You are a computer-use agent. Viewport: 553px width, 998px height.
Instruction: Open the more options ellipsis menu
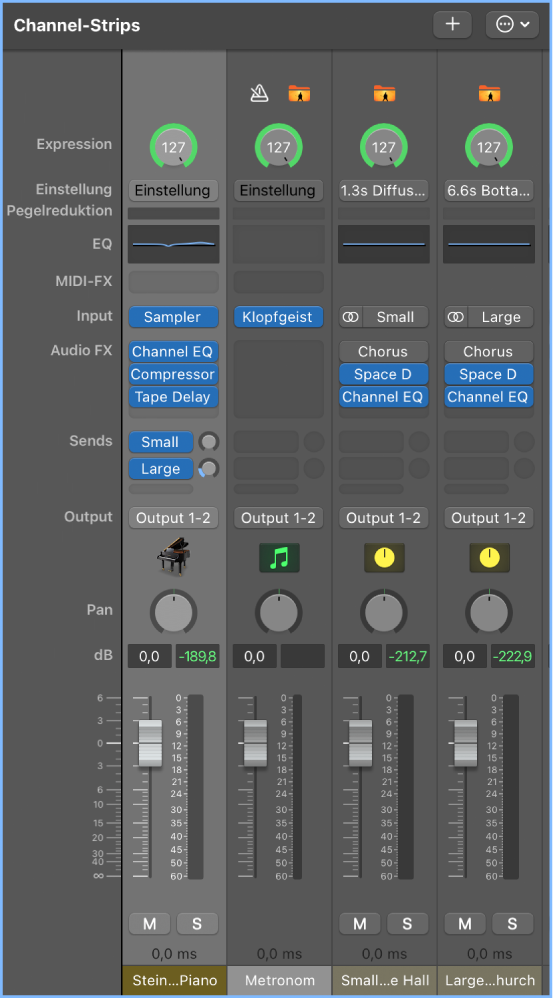[512, 24]
